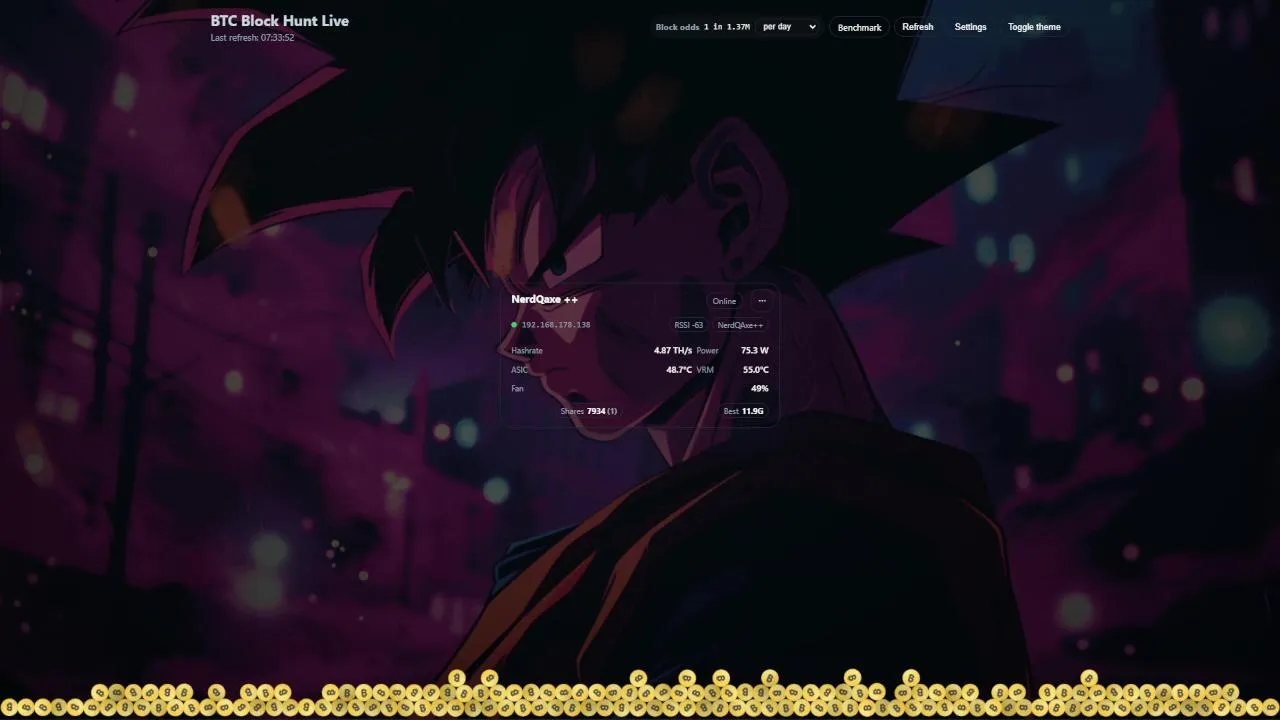
Task: Click the Fan label
Action: pos(517,389)
